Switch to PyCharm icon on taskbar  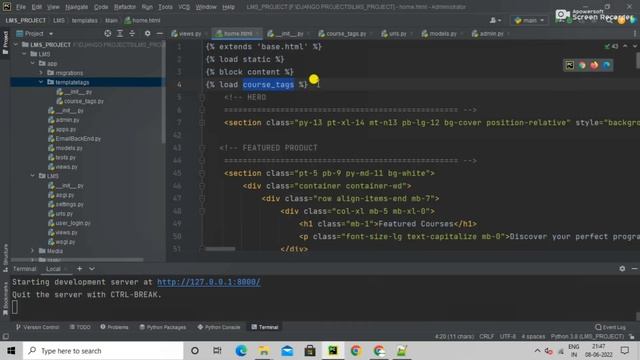click(333, 351)
